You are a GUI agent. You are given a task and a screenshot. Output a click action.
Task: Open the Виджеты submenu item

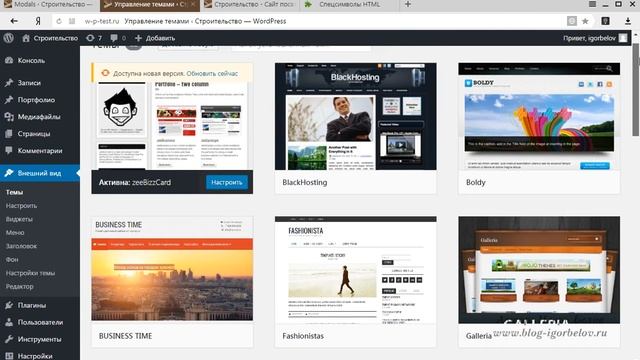pyautogui.click(x=19, y=219)
